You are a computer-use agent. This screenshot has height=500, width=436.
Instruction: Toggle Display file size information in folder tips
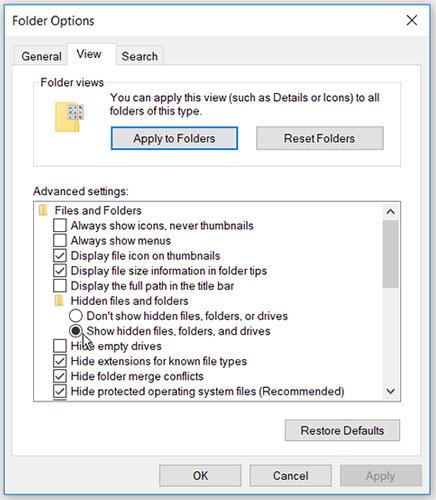pos(60,271)
